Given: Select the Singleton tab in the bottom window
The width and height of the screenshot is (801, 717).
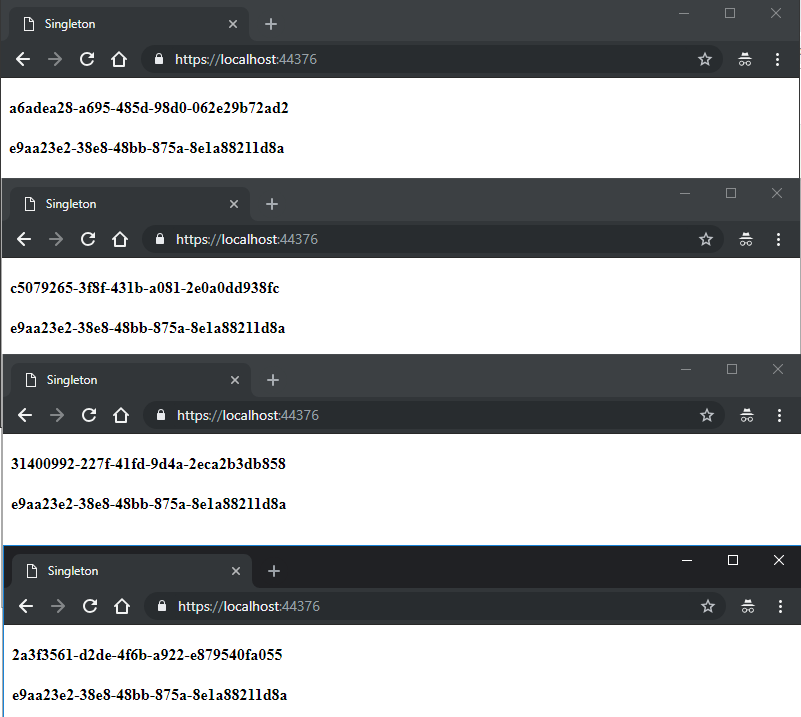Looking at the screenshot, I should tap(120, 571).
